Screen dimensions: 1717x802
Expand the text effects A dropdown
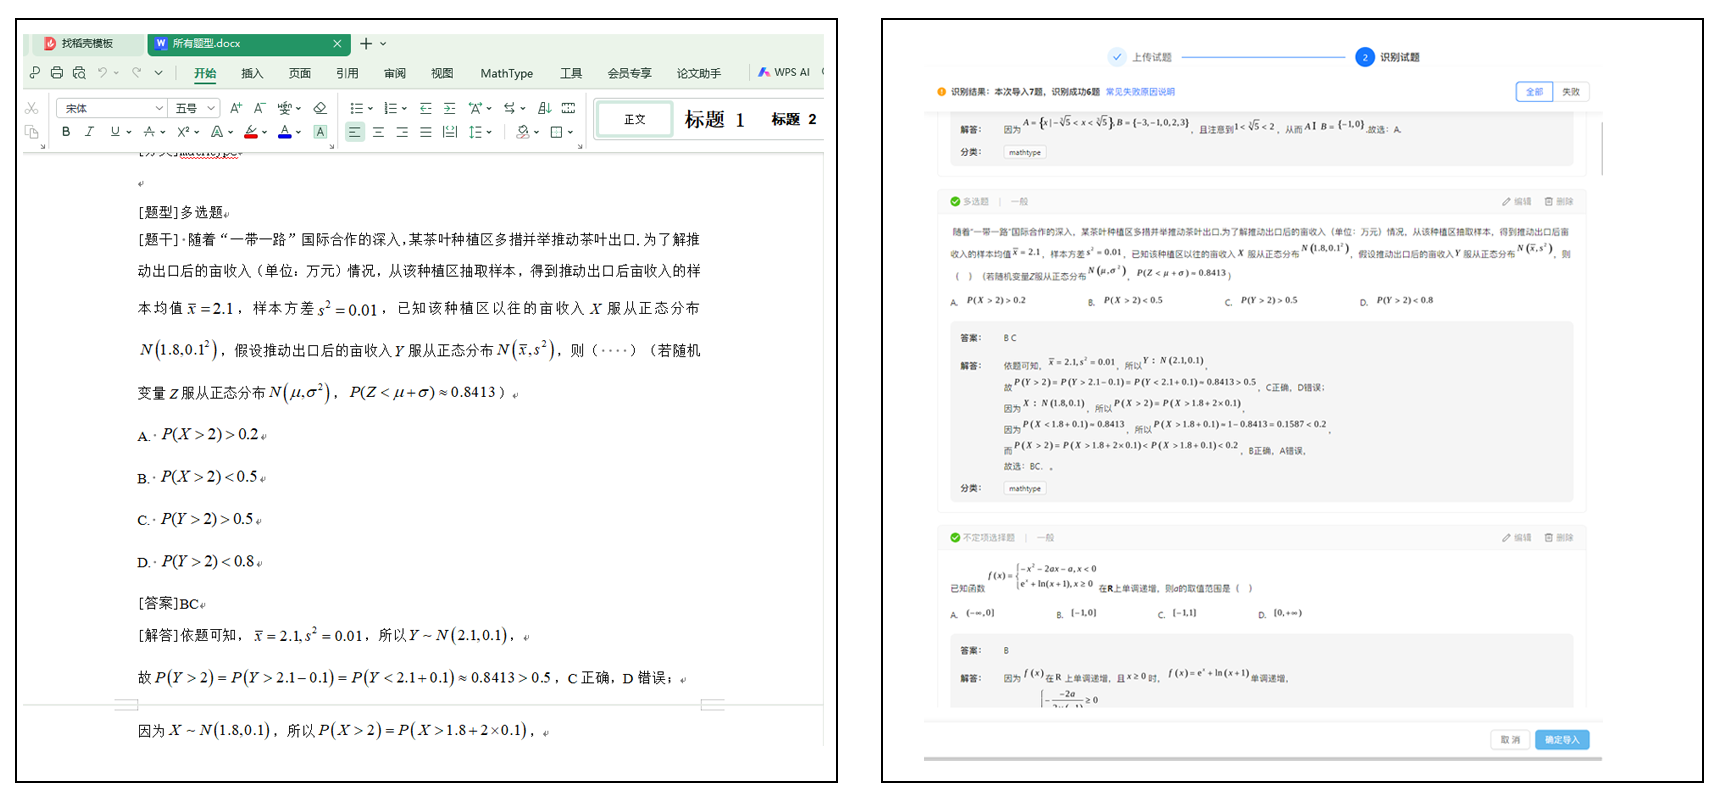point(231,133)
